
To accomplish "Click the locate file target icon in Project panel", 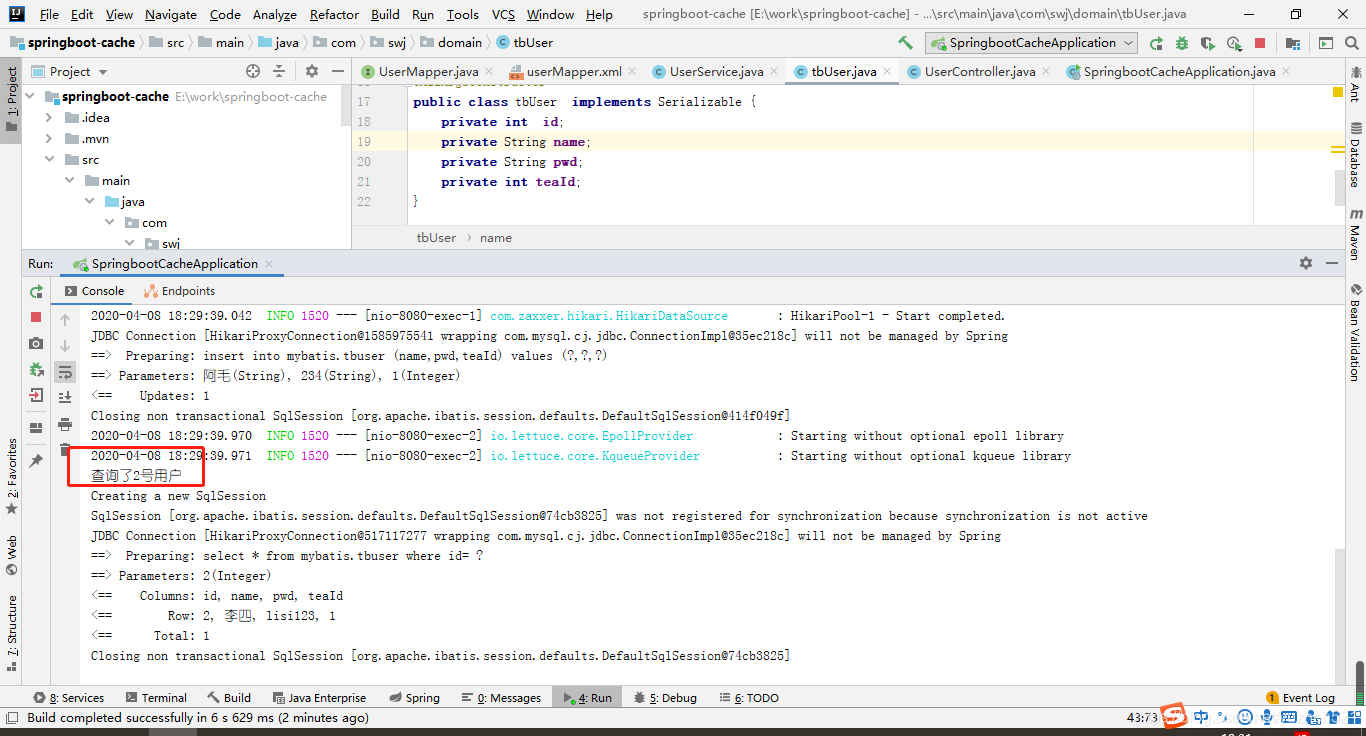I will (253, 71).
